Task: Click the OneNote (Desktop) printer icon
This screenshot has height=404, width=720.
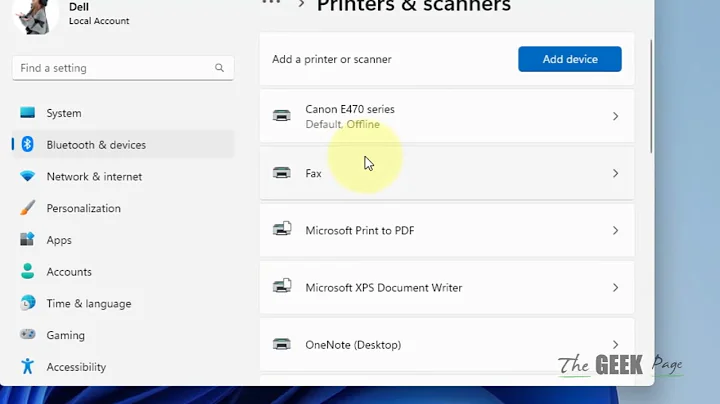Action: coord(281,344)
